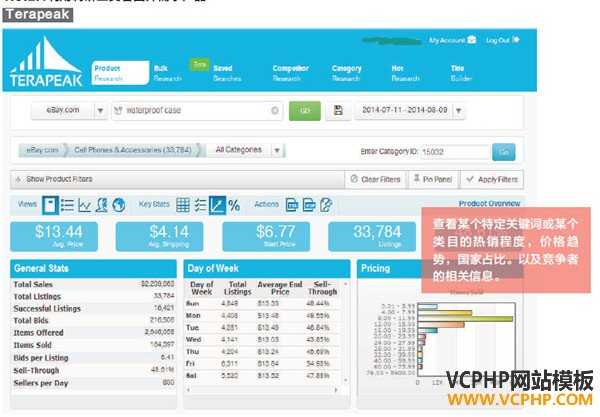Click the General Stats panel header
The height and width of the screenshot is (417, 600).
coord(93,269)
